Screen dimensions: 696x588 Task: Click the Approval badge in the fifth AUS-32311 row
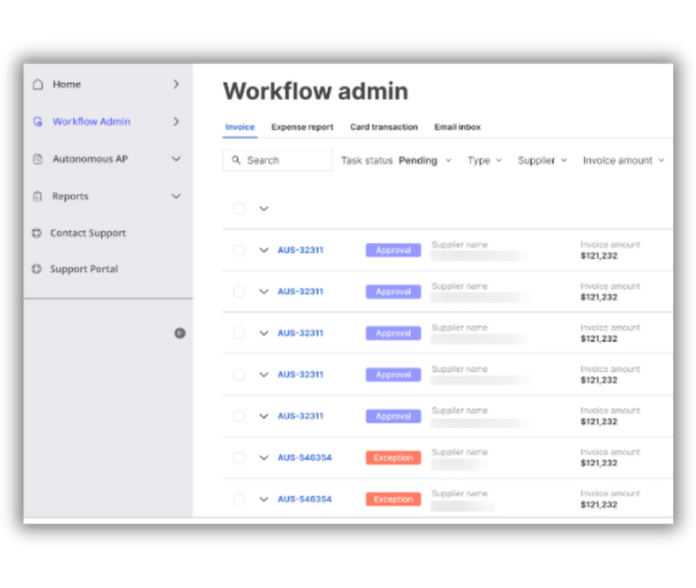pyautogui.click(x=393, y=416)
